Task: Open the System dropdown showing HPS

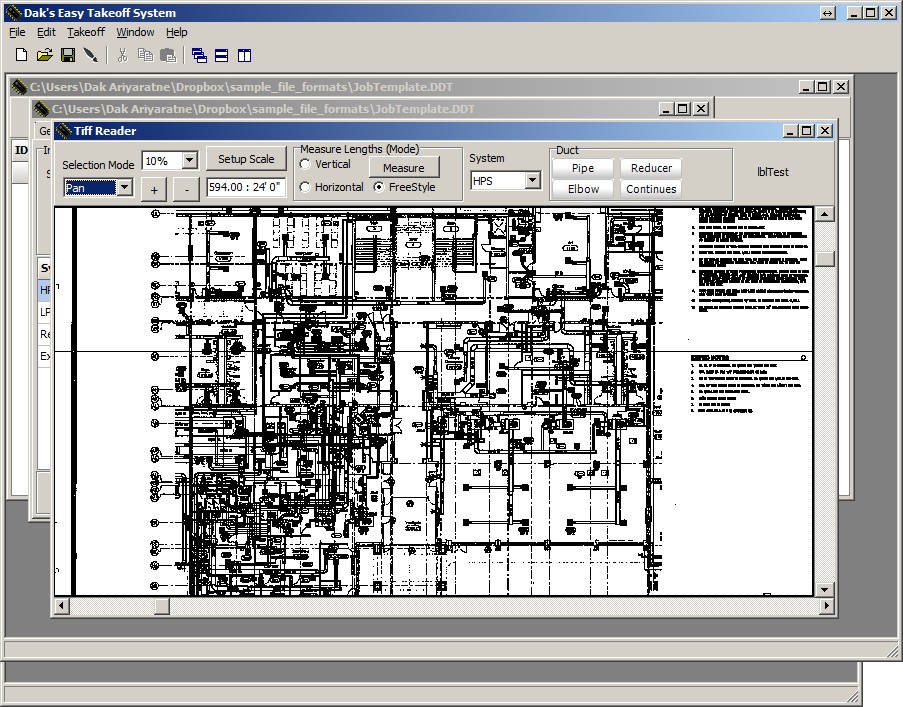Action: click(x=532, y=181)
